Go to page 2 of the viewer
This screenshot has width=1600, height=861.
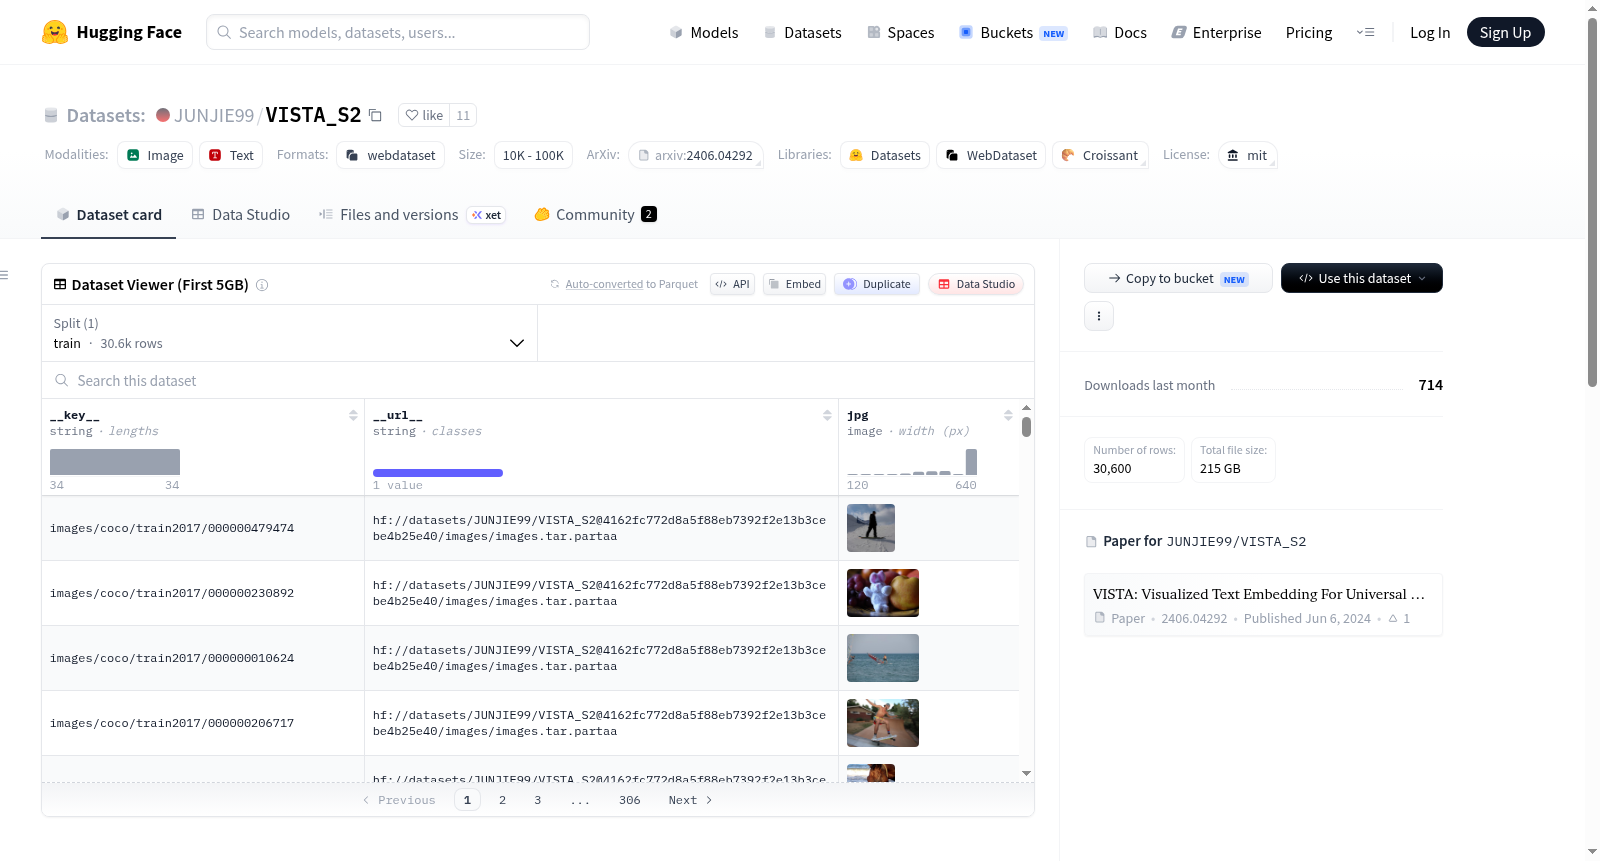(x=502, y=800)
